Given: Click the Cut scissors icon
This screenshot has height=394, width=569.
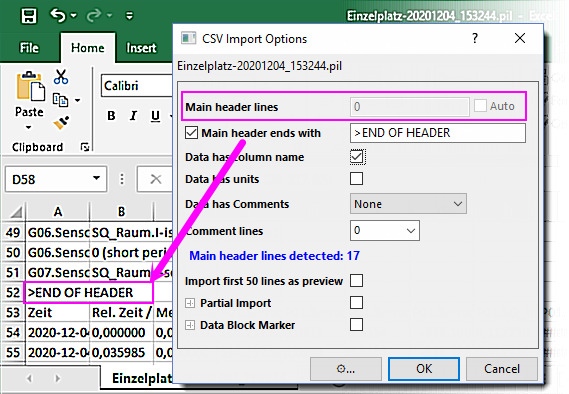Looking at the screenshot, I should point(61,77).
